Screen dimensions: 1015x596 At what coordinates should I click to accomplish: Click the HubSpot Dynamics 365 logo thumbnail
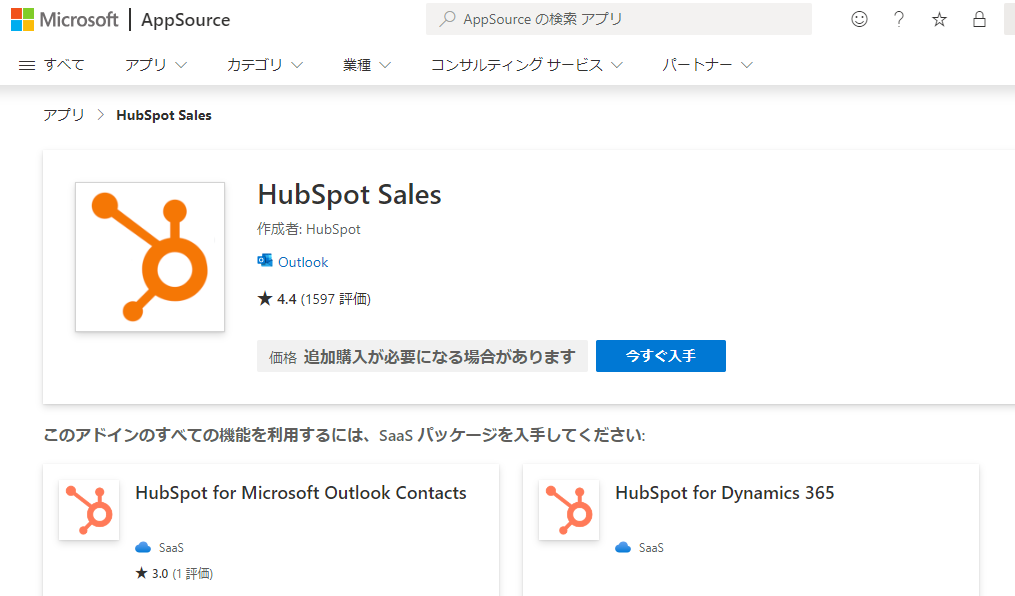[x=569, y=510]
